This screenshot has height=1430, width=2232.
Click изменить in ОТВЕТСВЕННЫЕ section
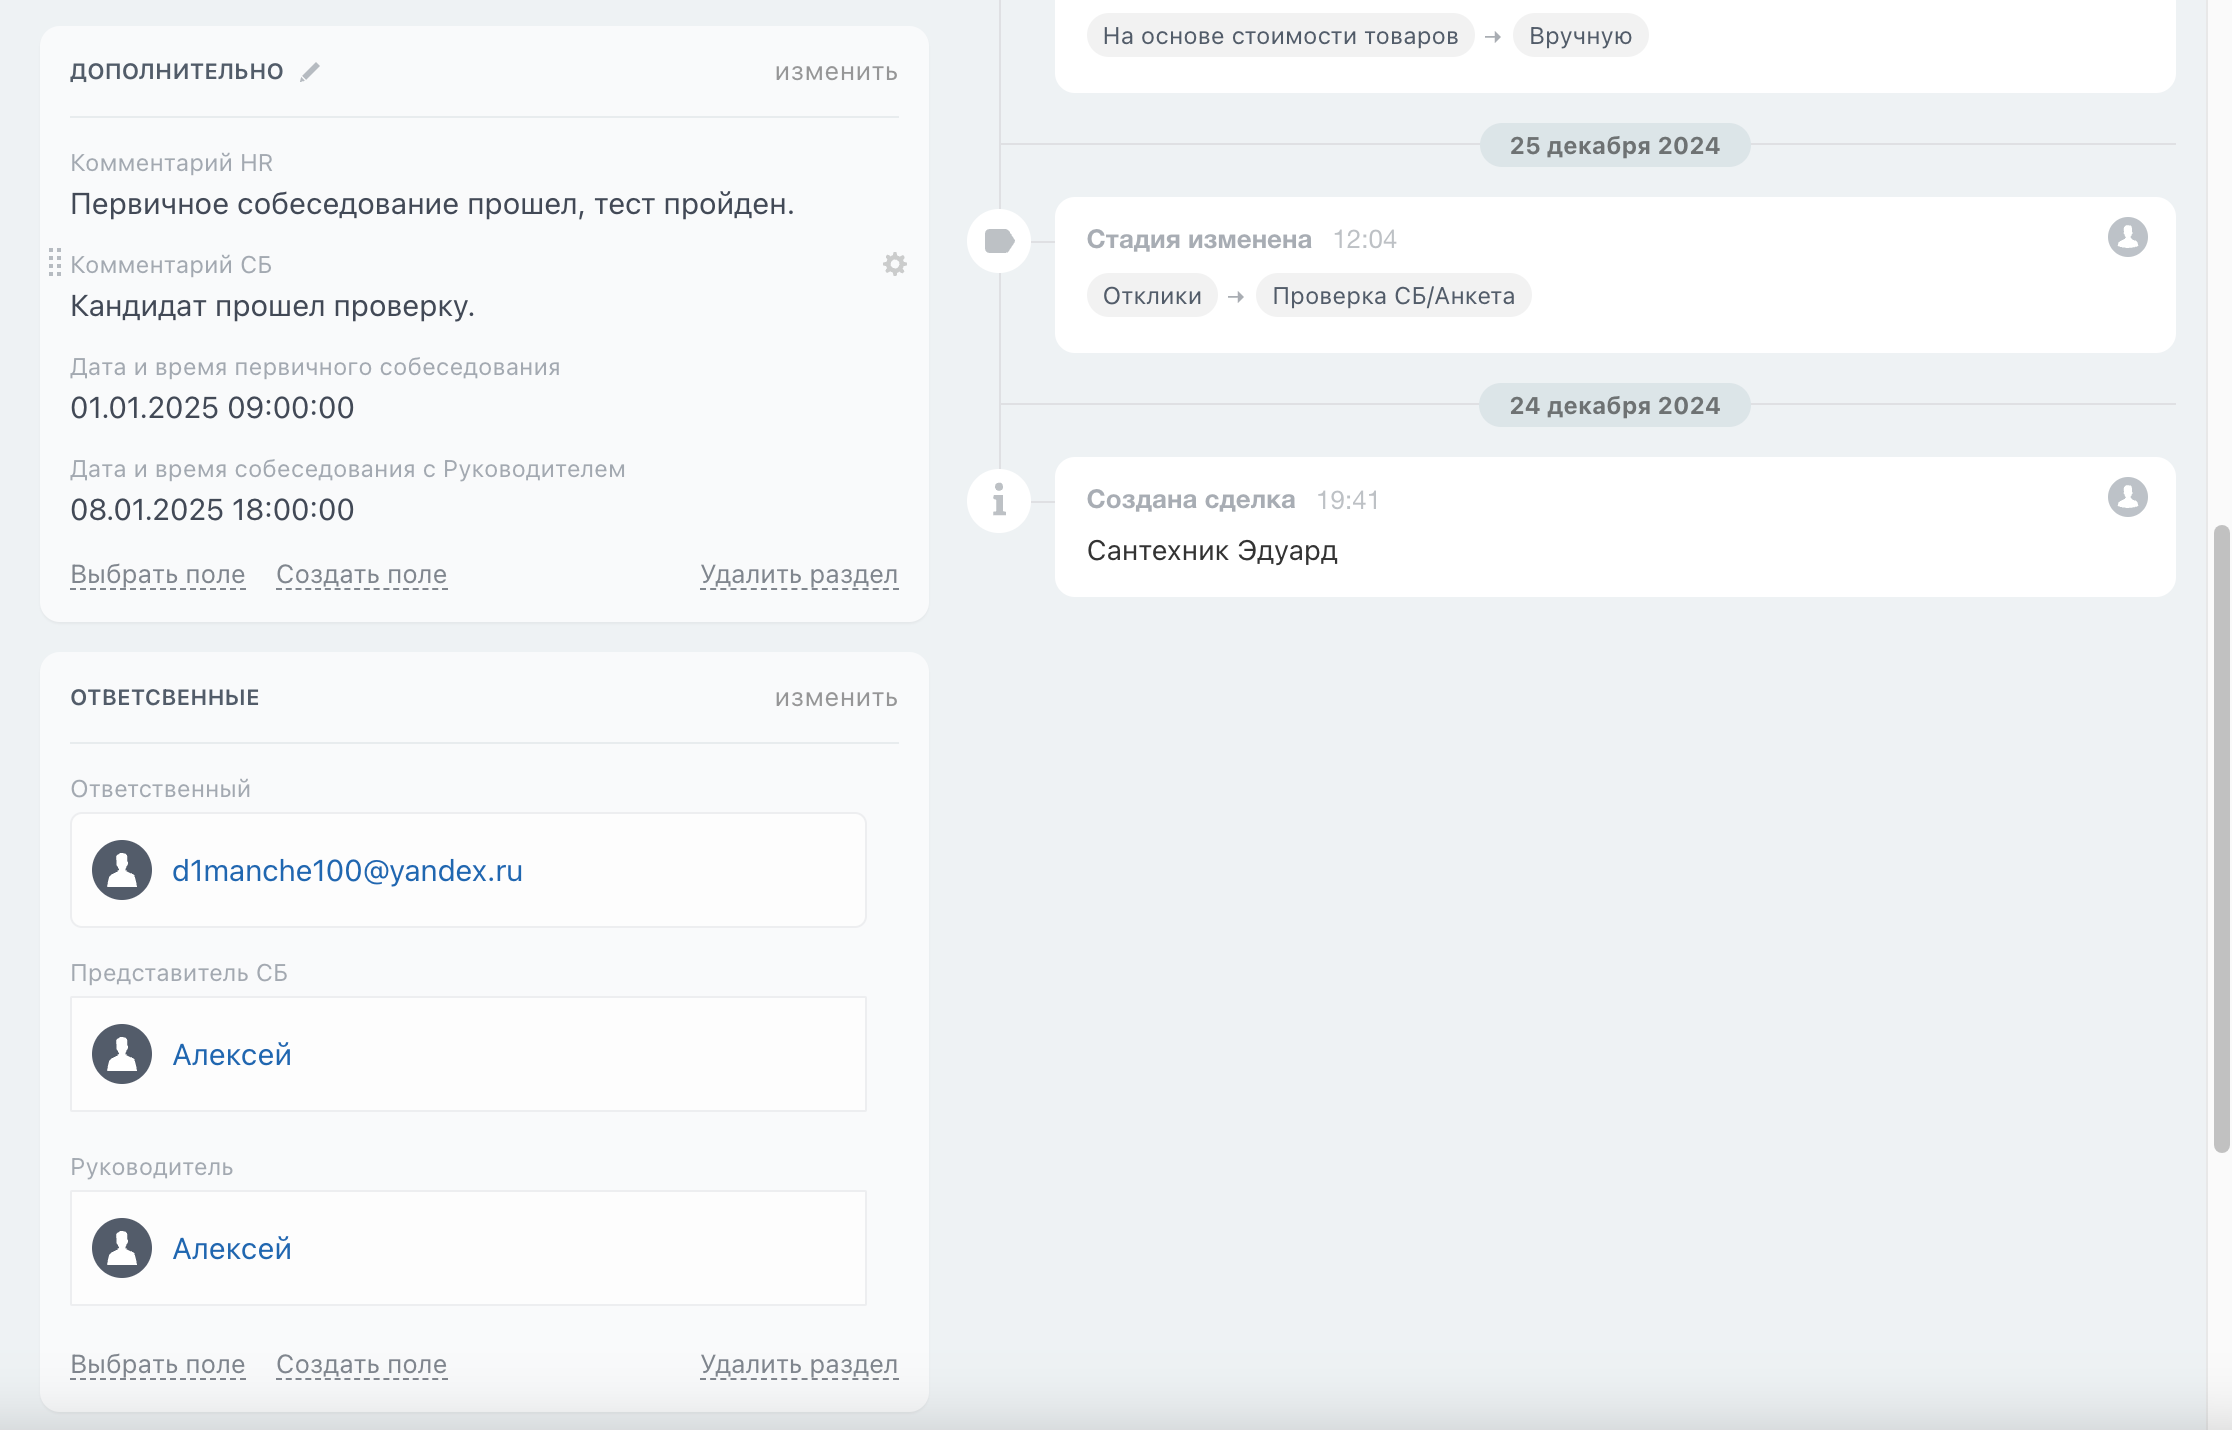[x=836, y=698]
